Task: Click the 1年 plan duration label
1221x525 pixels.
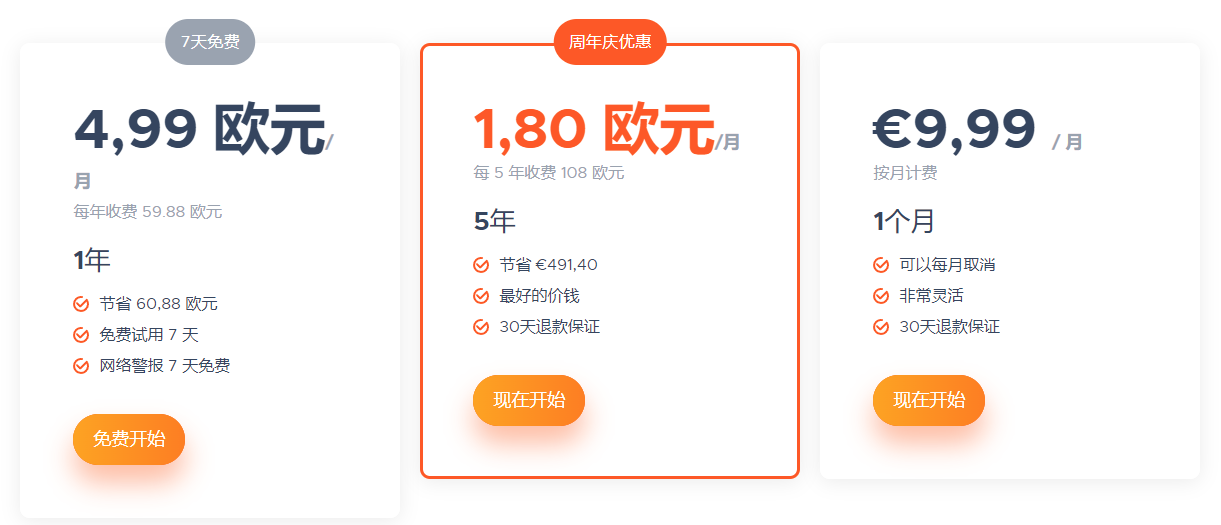Action: [92, 260]
